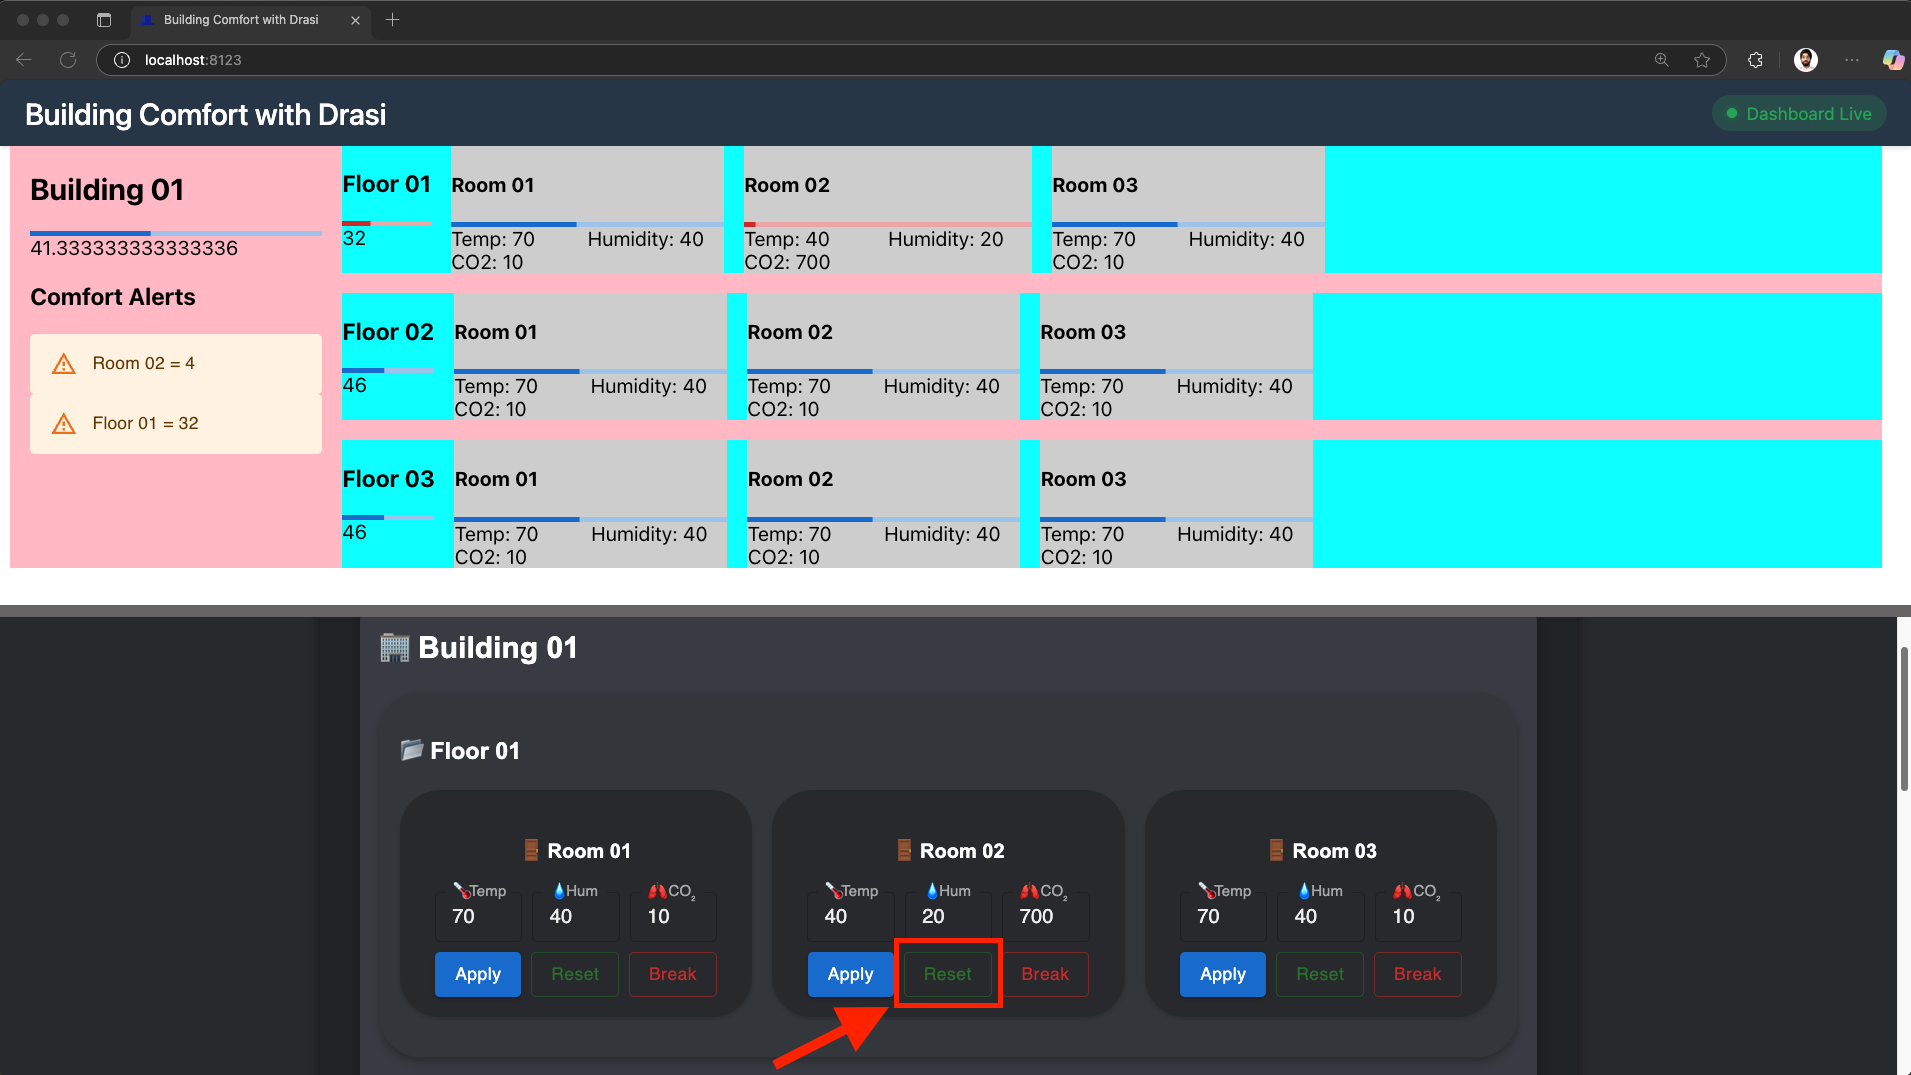The width and height of the screenshot is (1911, 1075).
Task: Open the browser three-dot settings menu
Action: pyautogui.click(x=1852, y=60)
